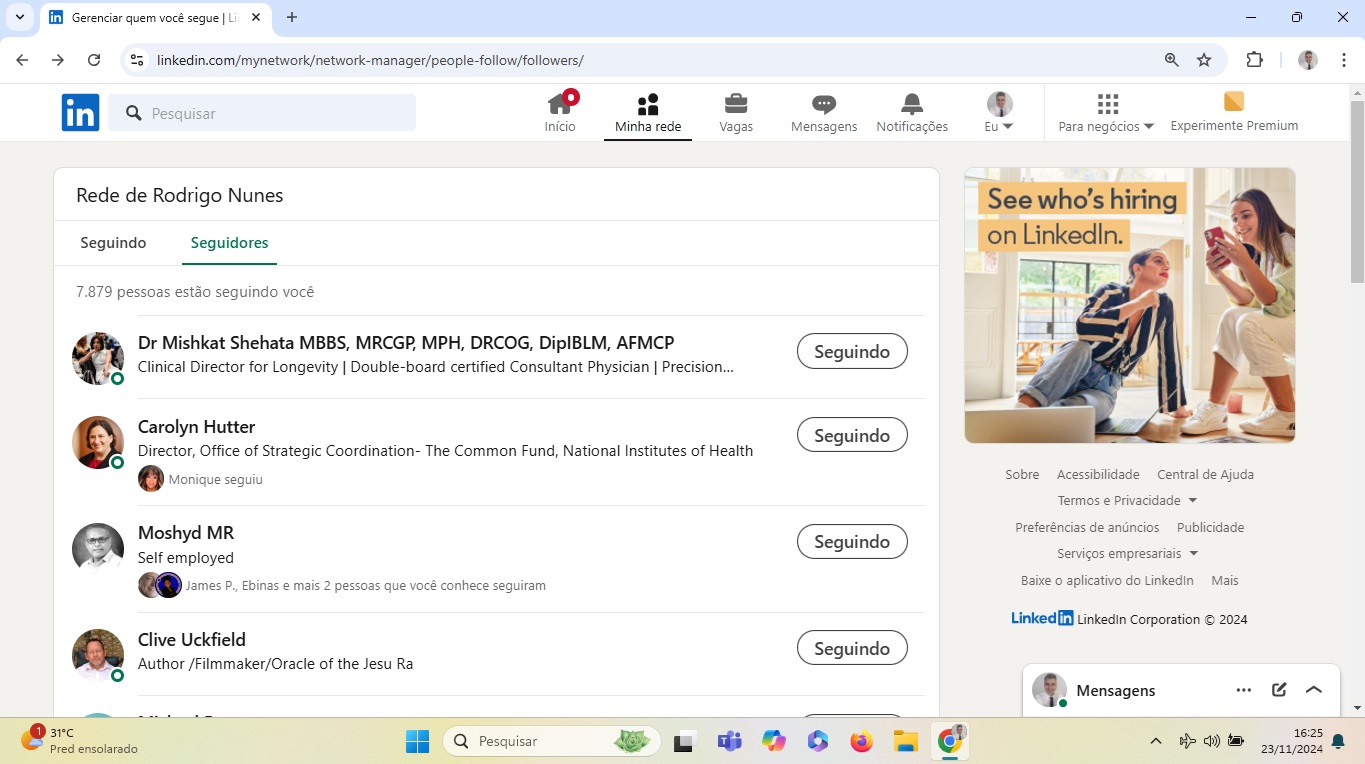Switch to the Seguindo tab
Image resolution: width=1365 pixels, height=764 pixels.
click(x=113, y=243)
